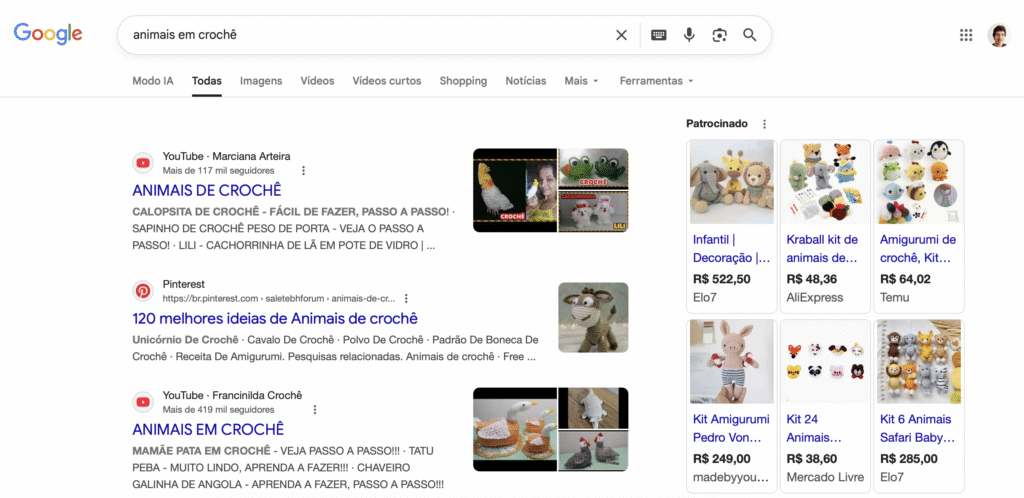The width and height of the screenshot is (1024, 498).
Task: Open 120 melhores ideias de Animais link
Action: coord(275,319)
